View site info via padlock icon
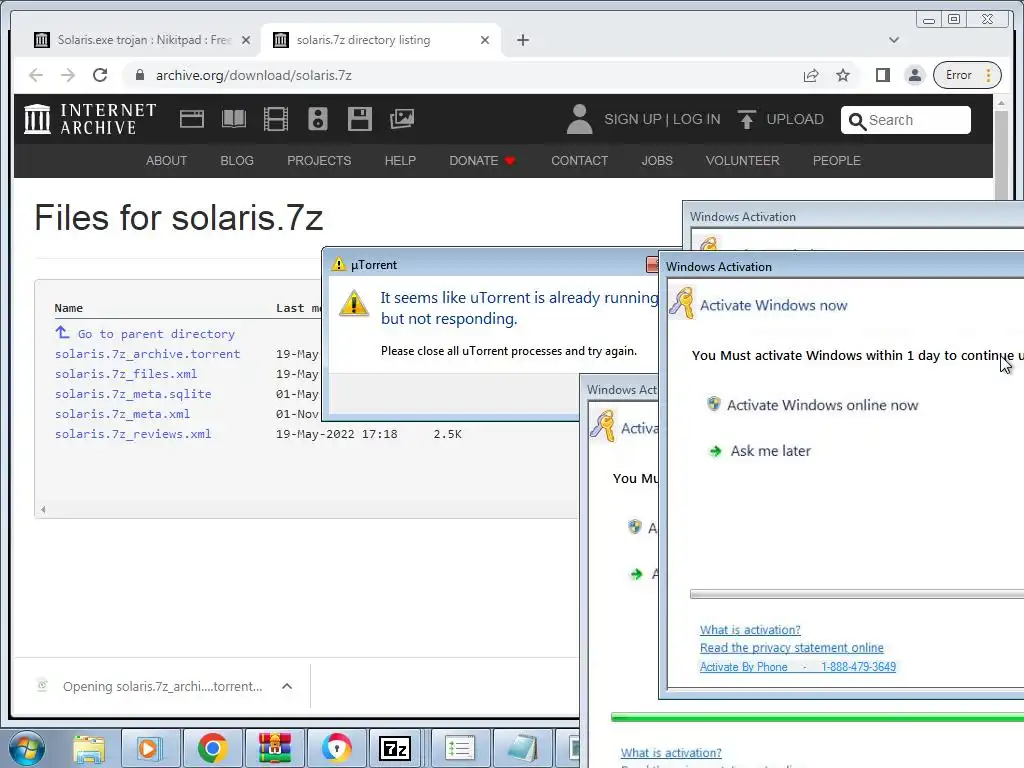This screenshot has height=768, width=1024. click(139, 75)
